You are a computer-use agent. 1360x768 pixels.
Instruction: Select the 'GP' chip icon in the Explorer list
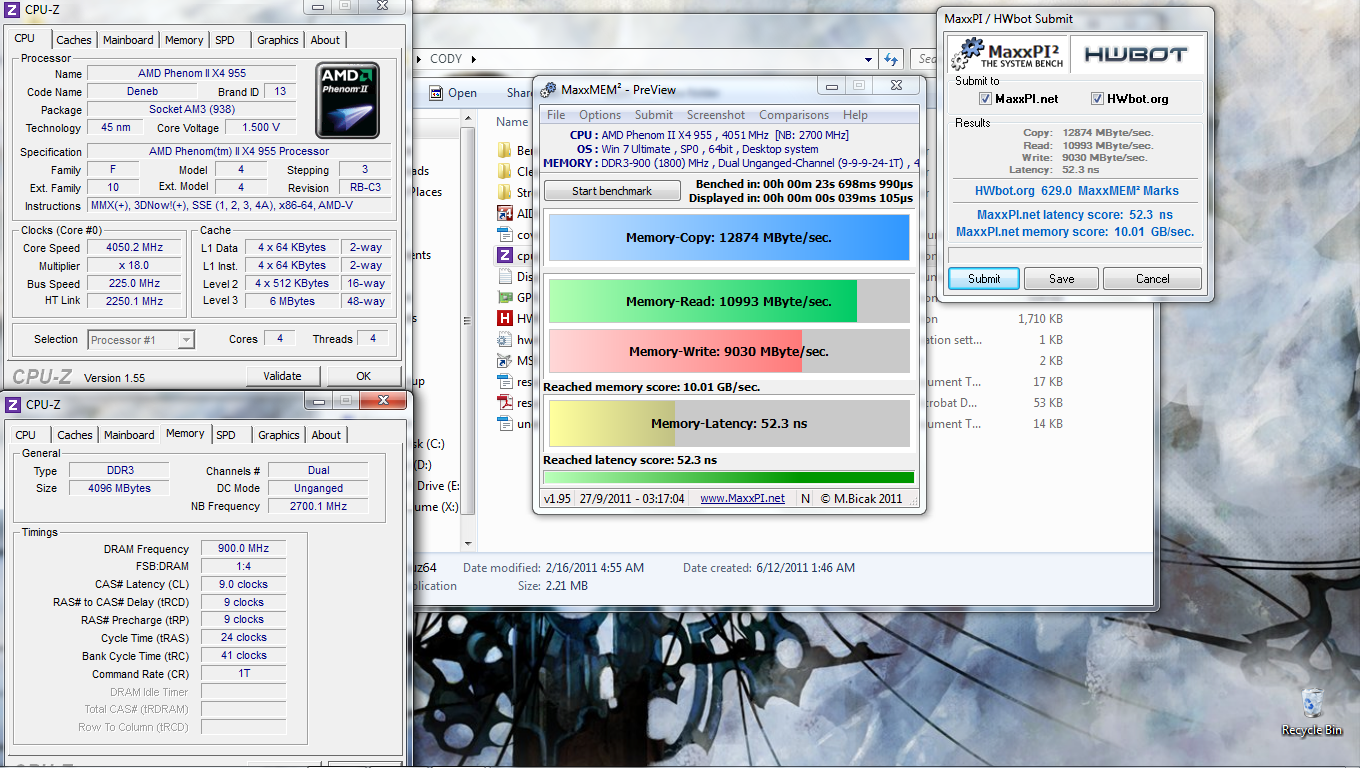504,297
